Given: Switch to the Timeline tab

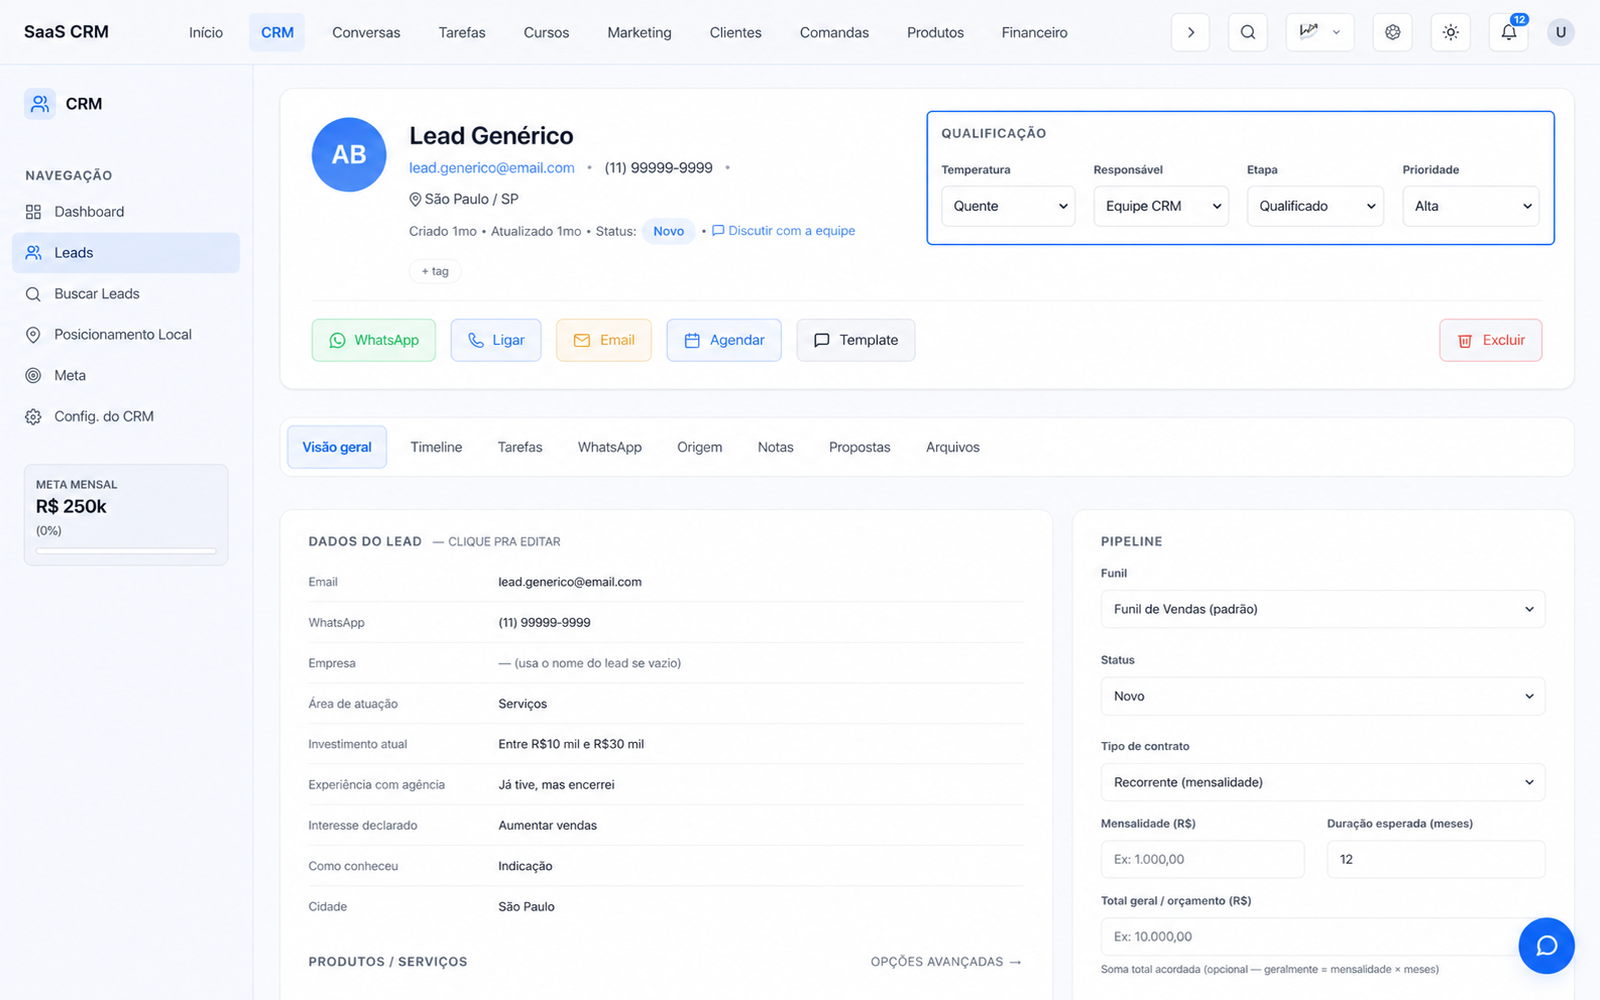Looking at the screenshot, I should 436,447.
